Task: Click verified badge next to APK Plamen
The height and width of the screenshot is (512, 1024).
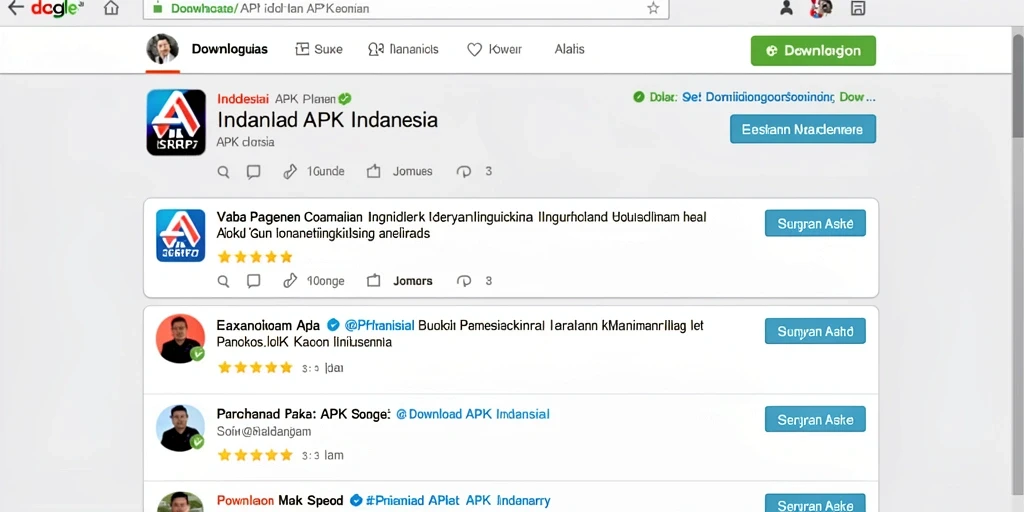Action: [345, 99]
